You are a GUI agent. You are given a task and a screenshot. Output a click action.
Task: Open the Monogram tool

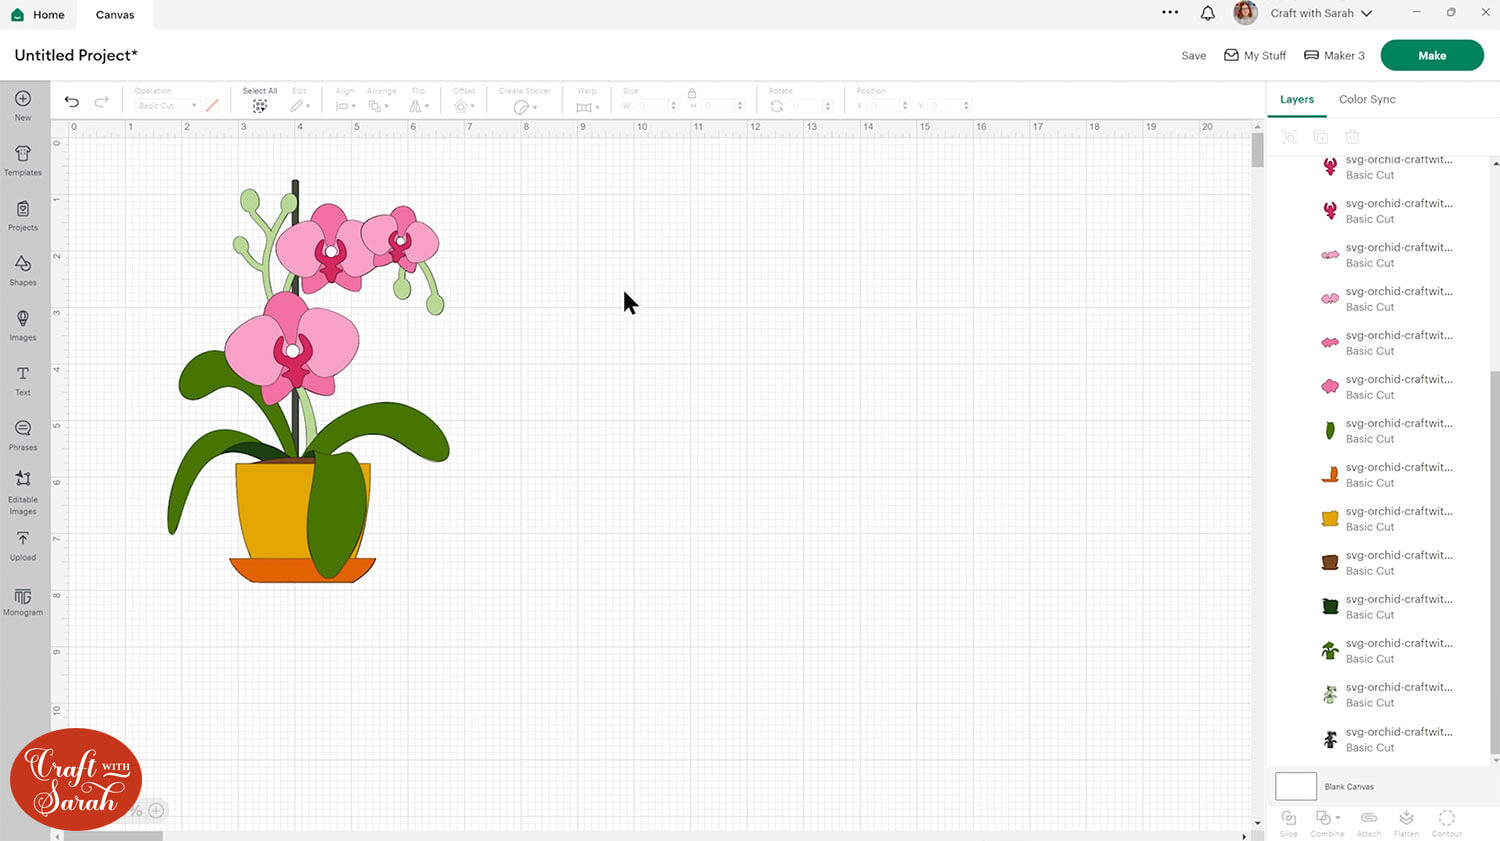click(23, 601)
